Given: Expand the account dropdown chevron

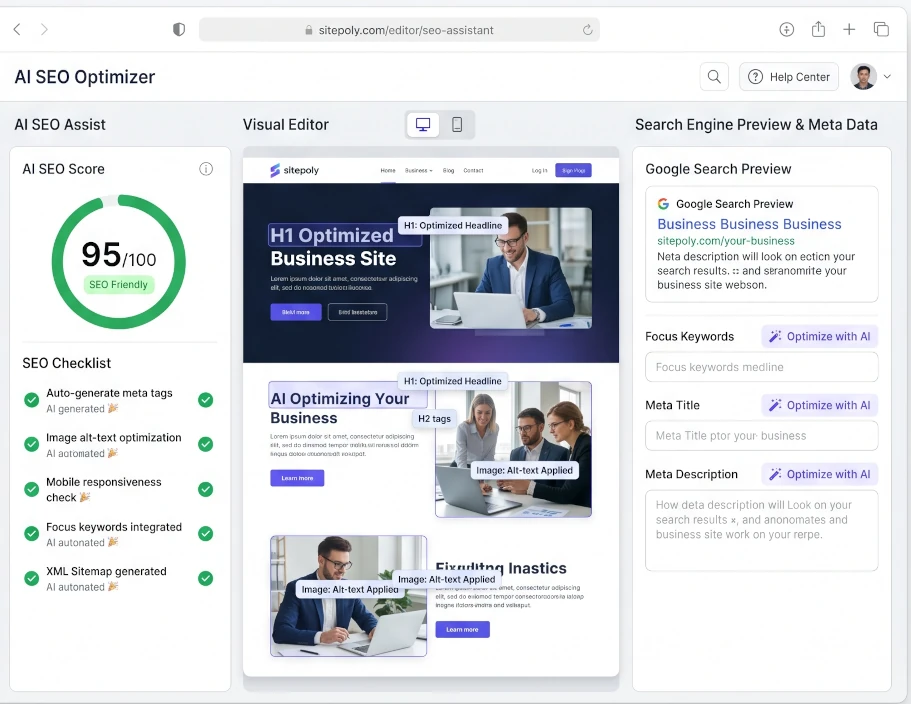Looking at the screenshot, I should click(887, 77).
